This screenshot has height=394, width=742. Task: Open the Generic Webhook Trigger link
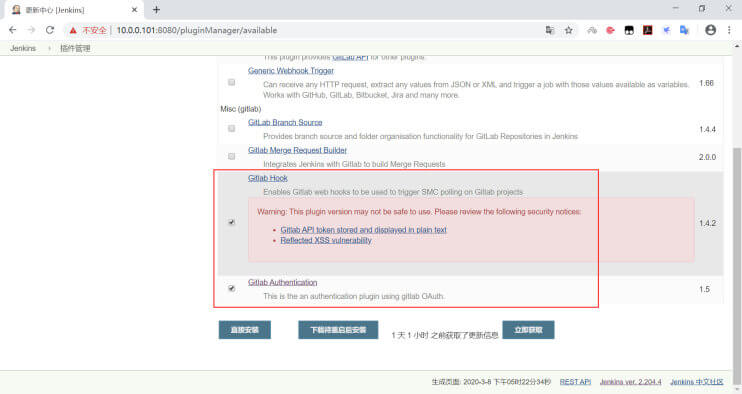(291, 70)
